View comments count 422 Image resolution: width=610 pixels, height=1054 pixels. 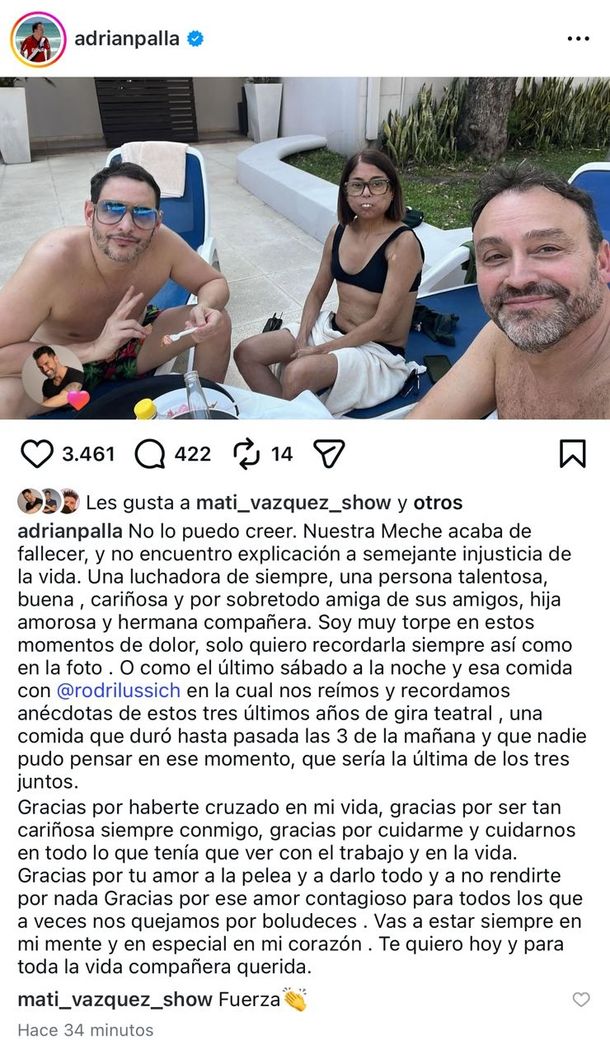192,454
